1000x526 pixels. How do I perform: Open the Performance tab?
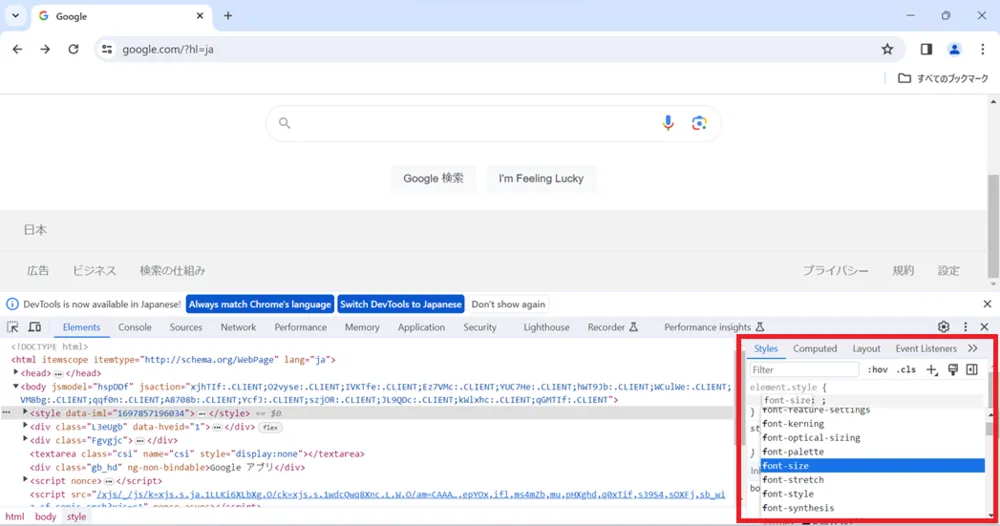coord(300,327)
